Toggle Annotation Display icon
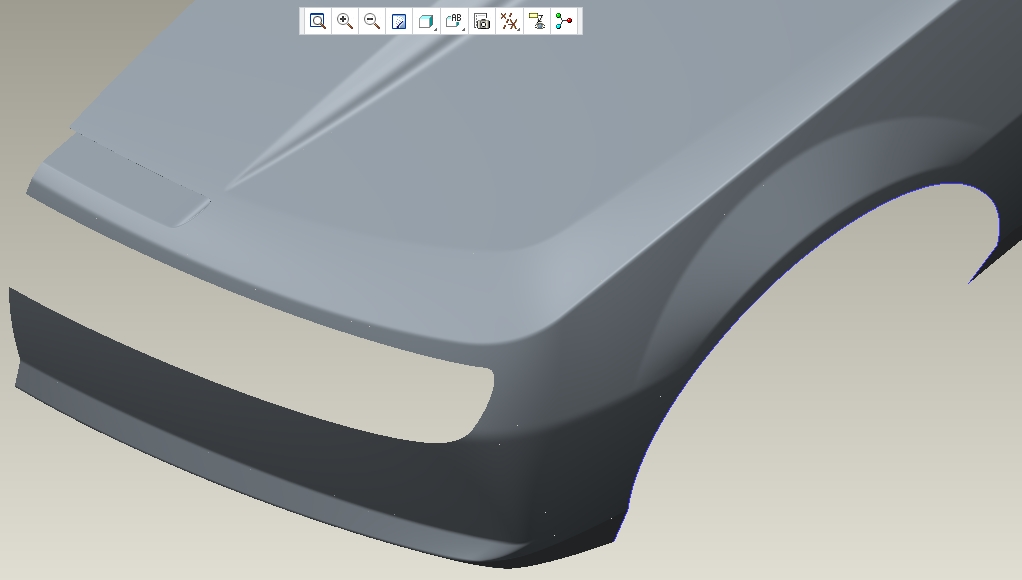Image resolution: width=1022 pixels, height=580 pixels. (x=537, y=22)
